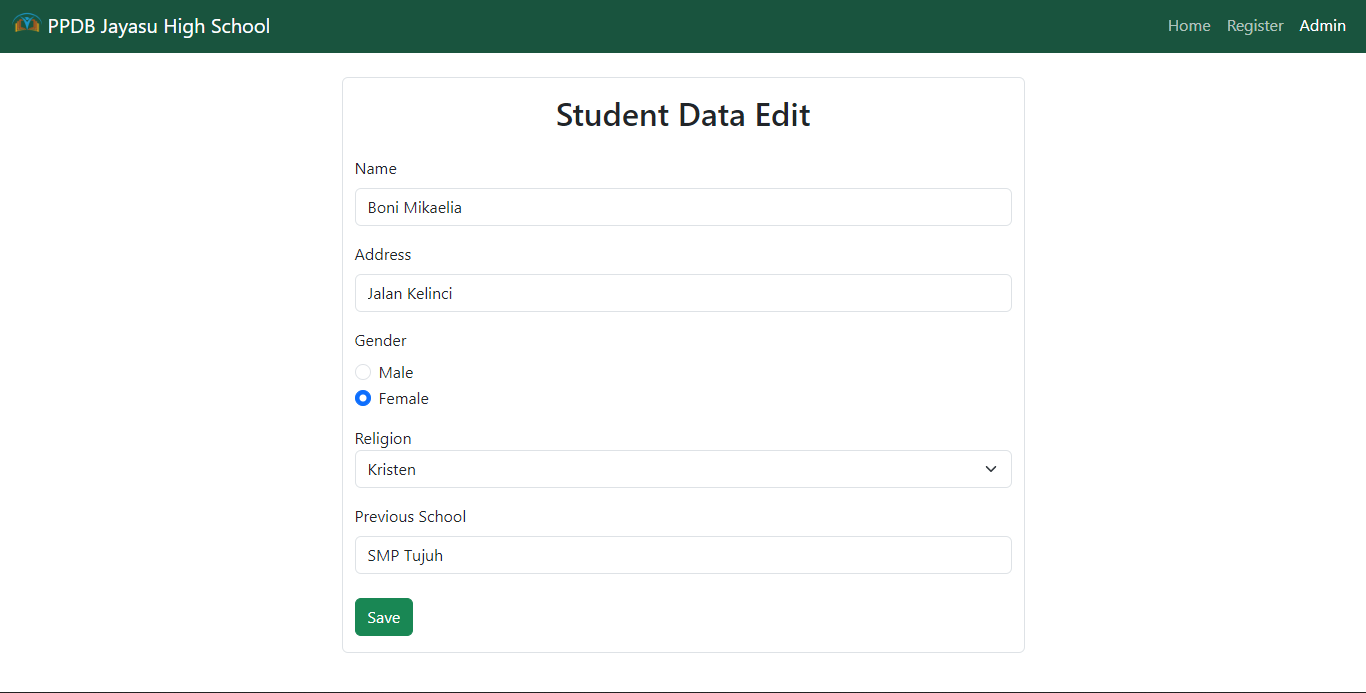Select the Female gender radio button
This screenshot has width=1366, height=693.
click(363, 398)
